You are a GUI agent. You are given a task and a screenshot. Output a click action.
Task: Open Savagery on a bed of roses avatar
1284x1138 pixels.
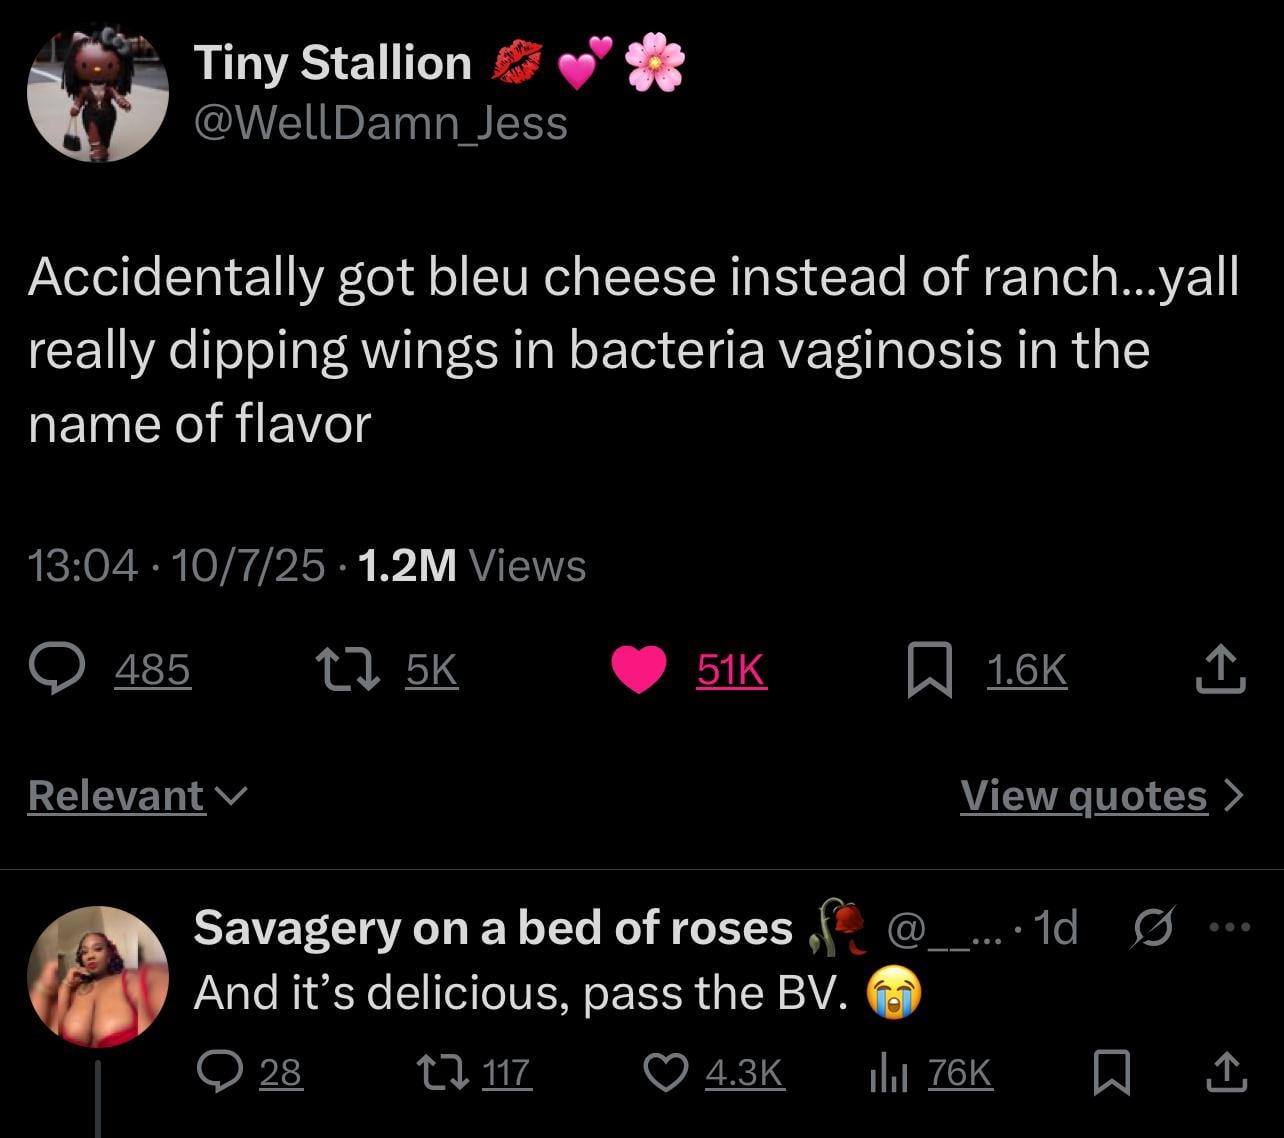pos(97,976)
